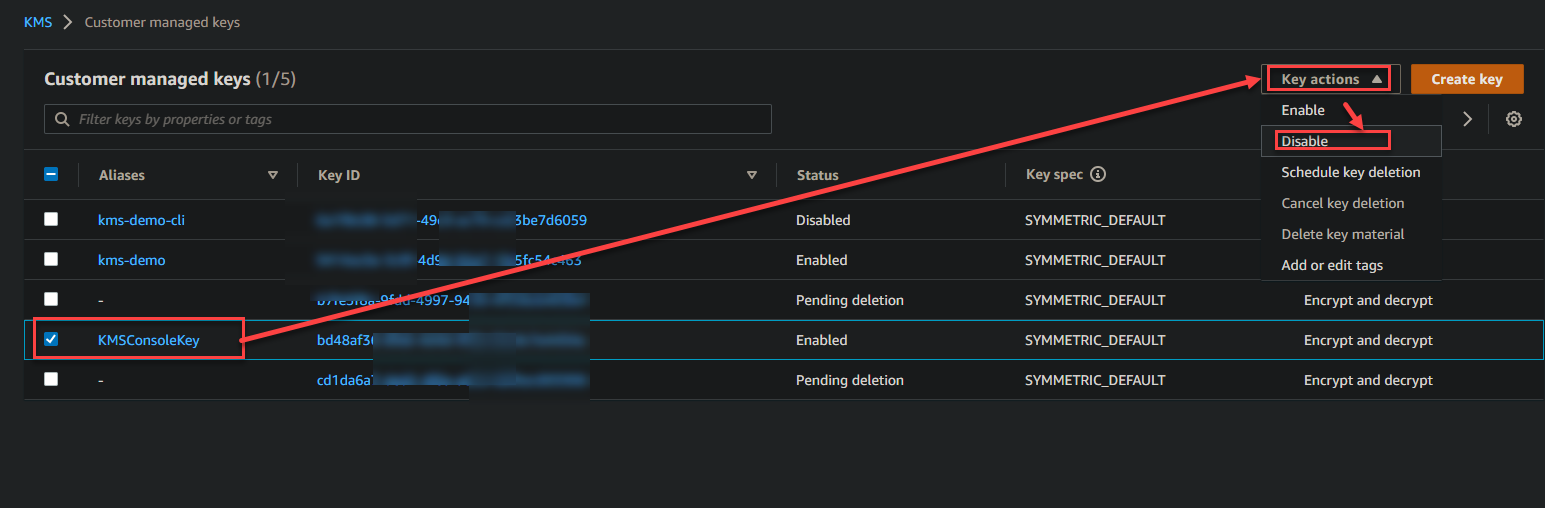Click the search magnifier icon in filter box

63,119
